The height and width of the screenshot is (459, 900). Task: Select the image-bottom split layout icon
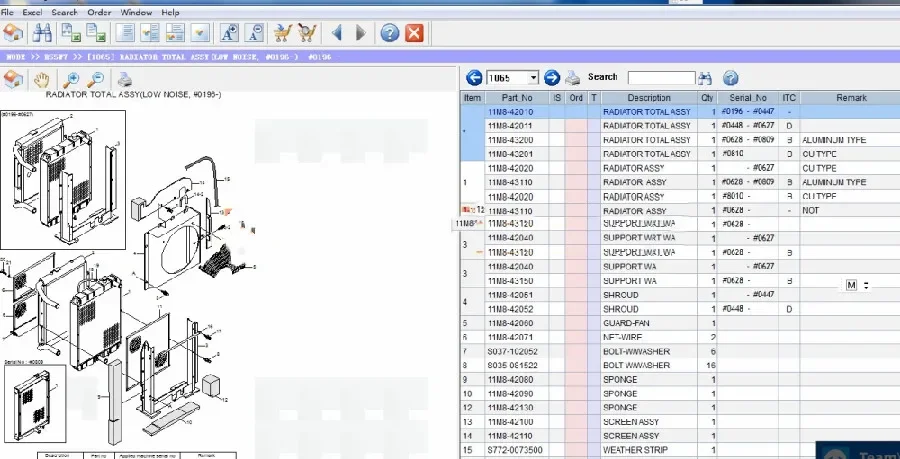point(175,33)
